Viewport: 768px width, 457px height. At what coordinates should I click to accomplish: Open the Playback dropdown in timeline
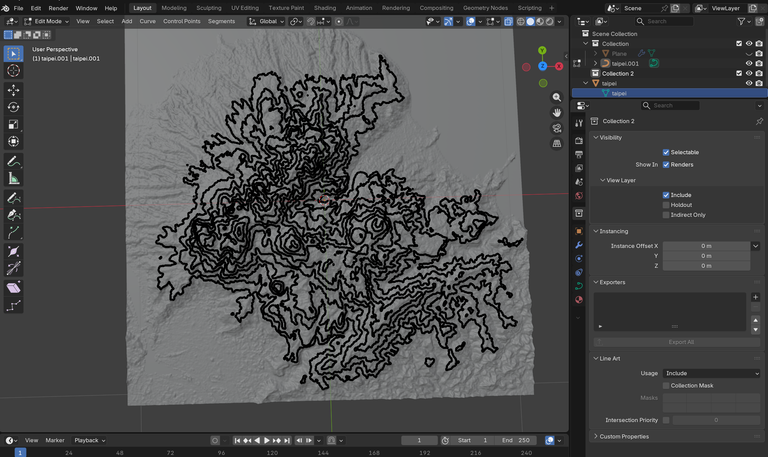pyautogui.click(x=89, y=440)
